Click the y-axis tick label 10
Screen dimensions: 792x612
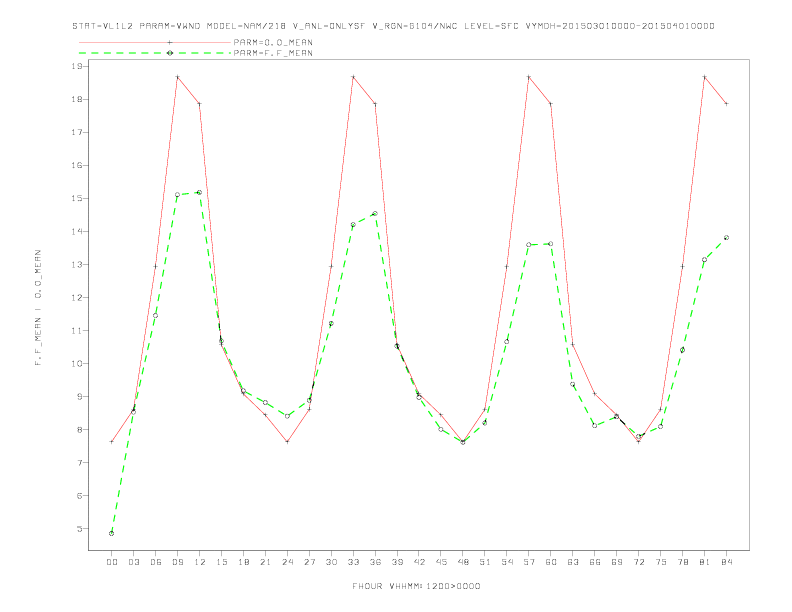(x=77, y=364)
